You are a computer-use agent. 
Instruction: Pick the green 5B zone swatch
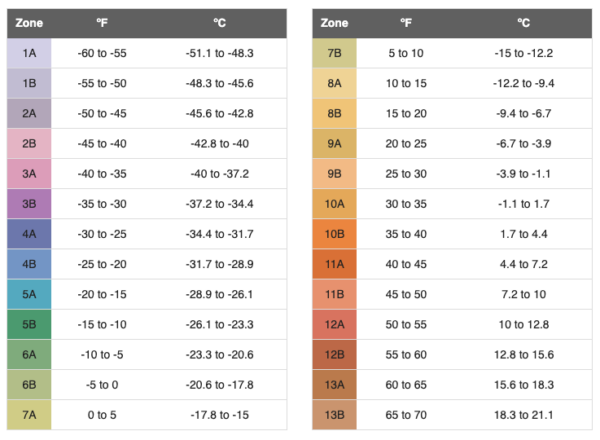pos(29,325)
